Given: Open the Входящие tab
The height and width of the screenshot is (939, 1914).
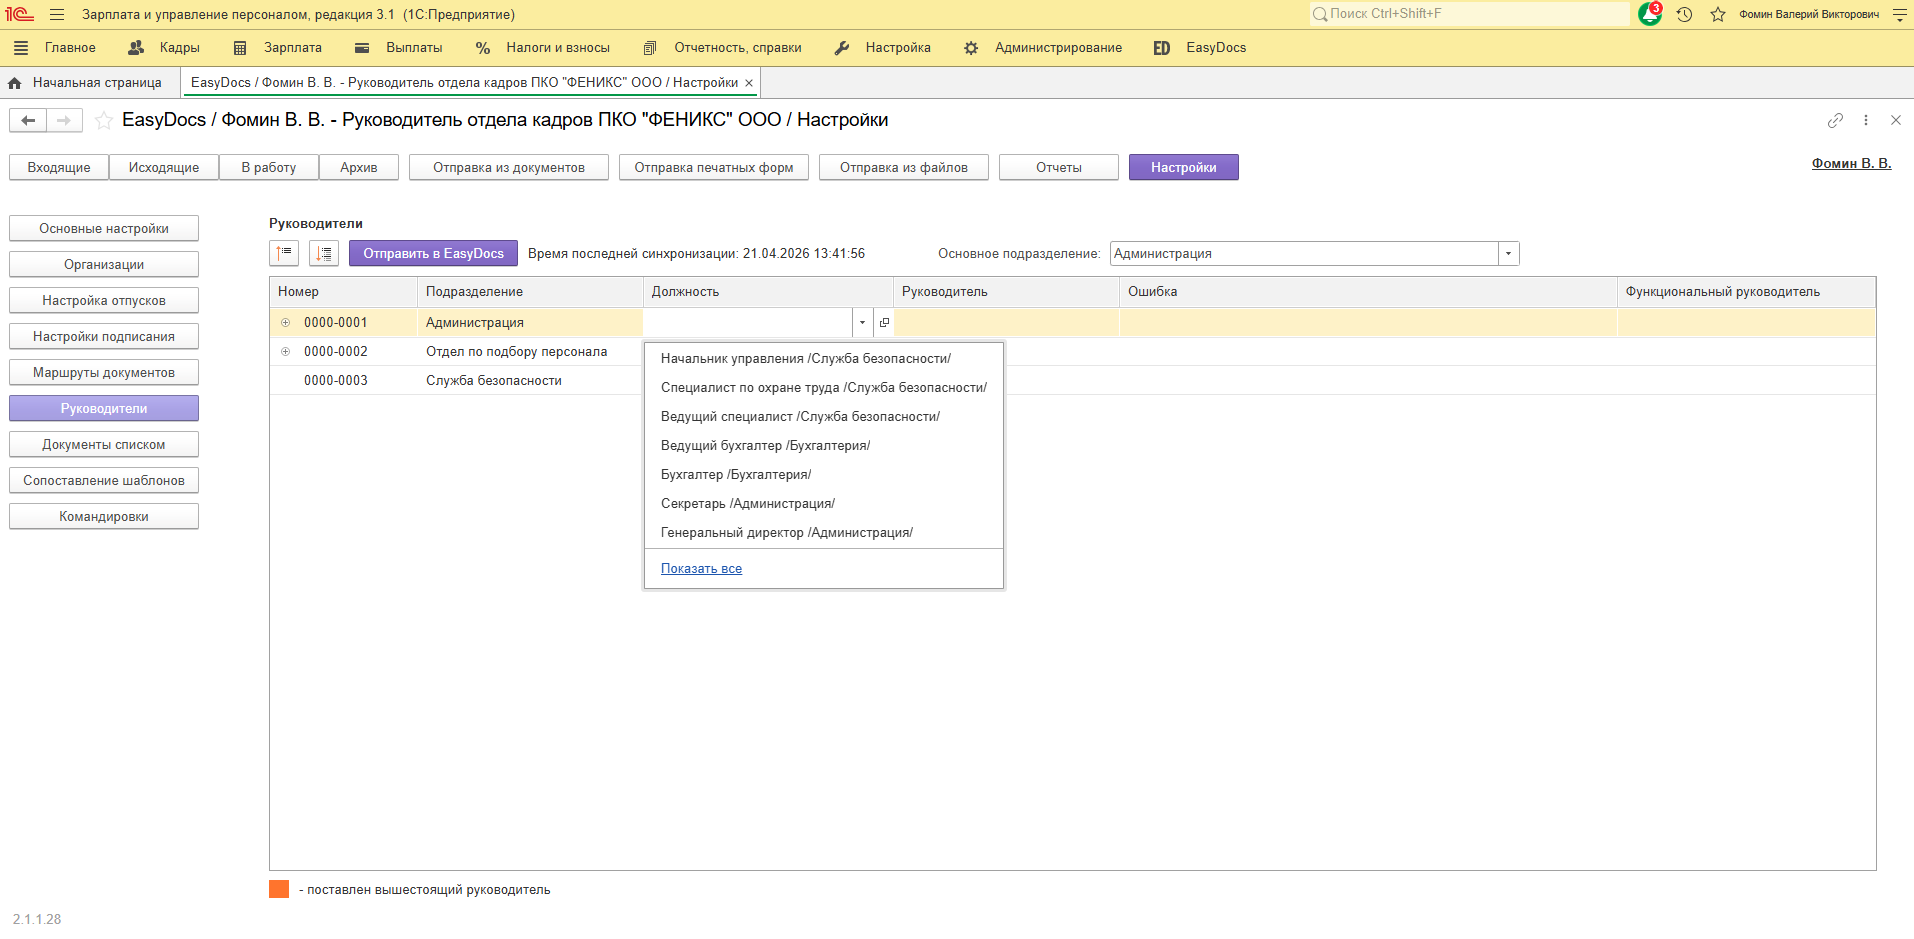Looking at the screenshot, I should coord(59,168).
